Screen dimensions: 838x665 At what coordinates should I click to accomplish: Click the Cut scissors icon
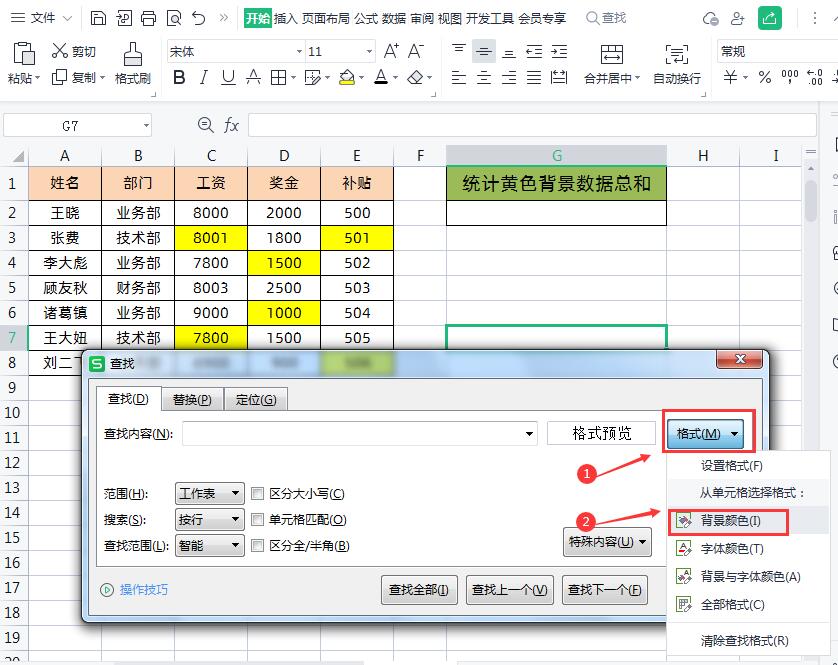pos(59,51)
